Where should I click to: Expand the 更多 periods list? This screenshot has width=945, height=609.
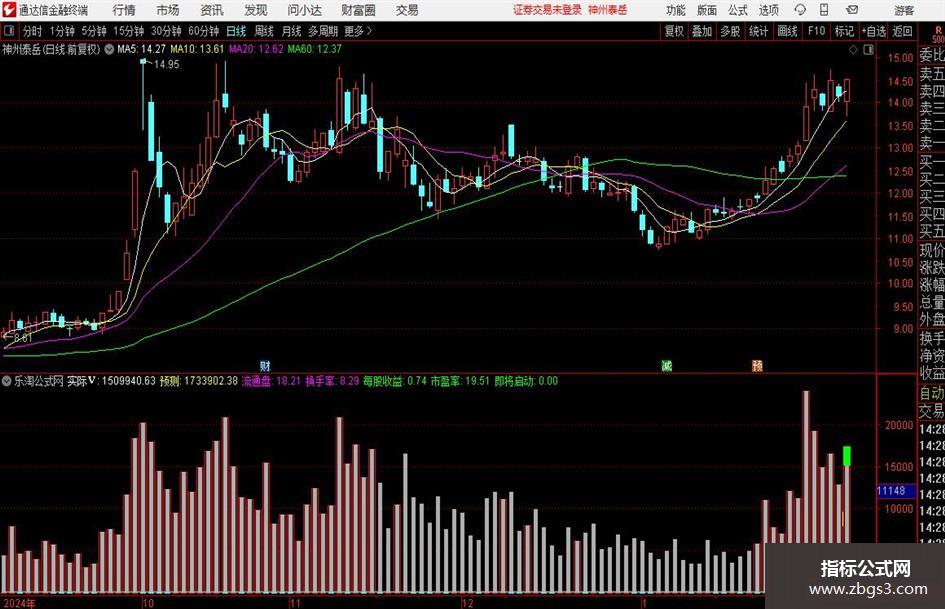click(358, 31)
